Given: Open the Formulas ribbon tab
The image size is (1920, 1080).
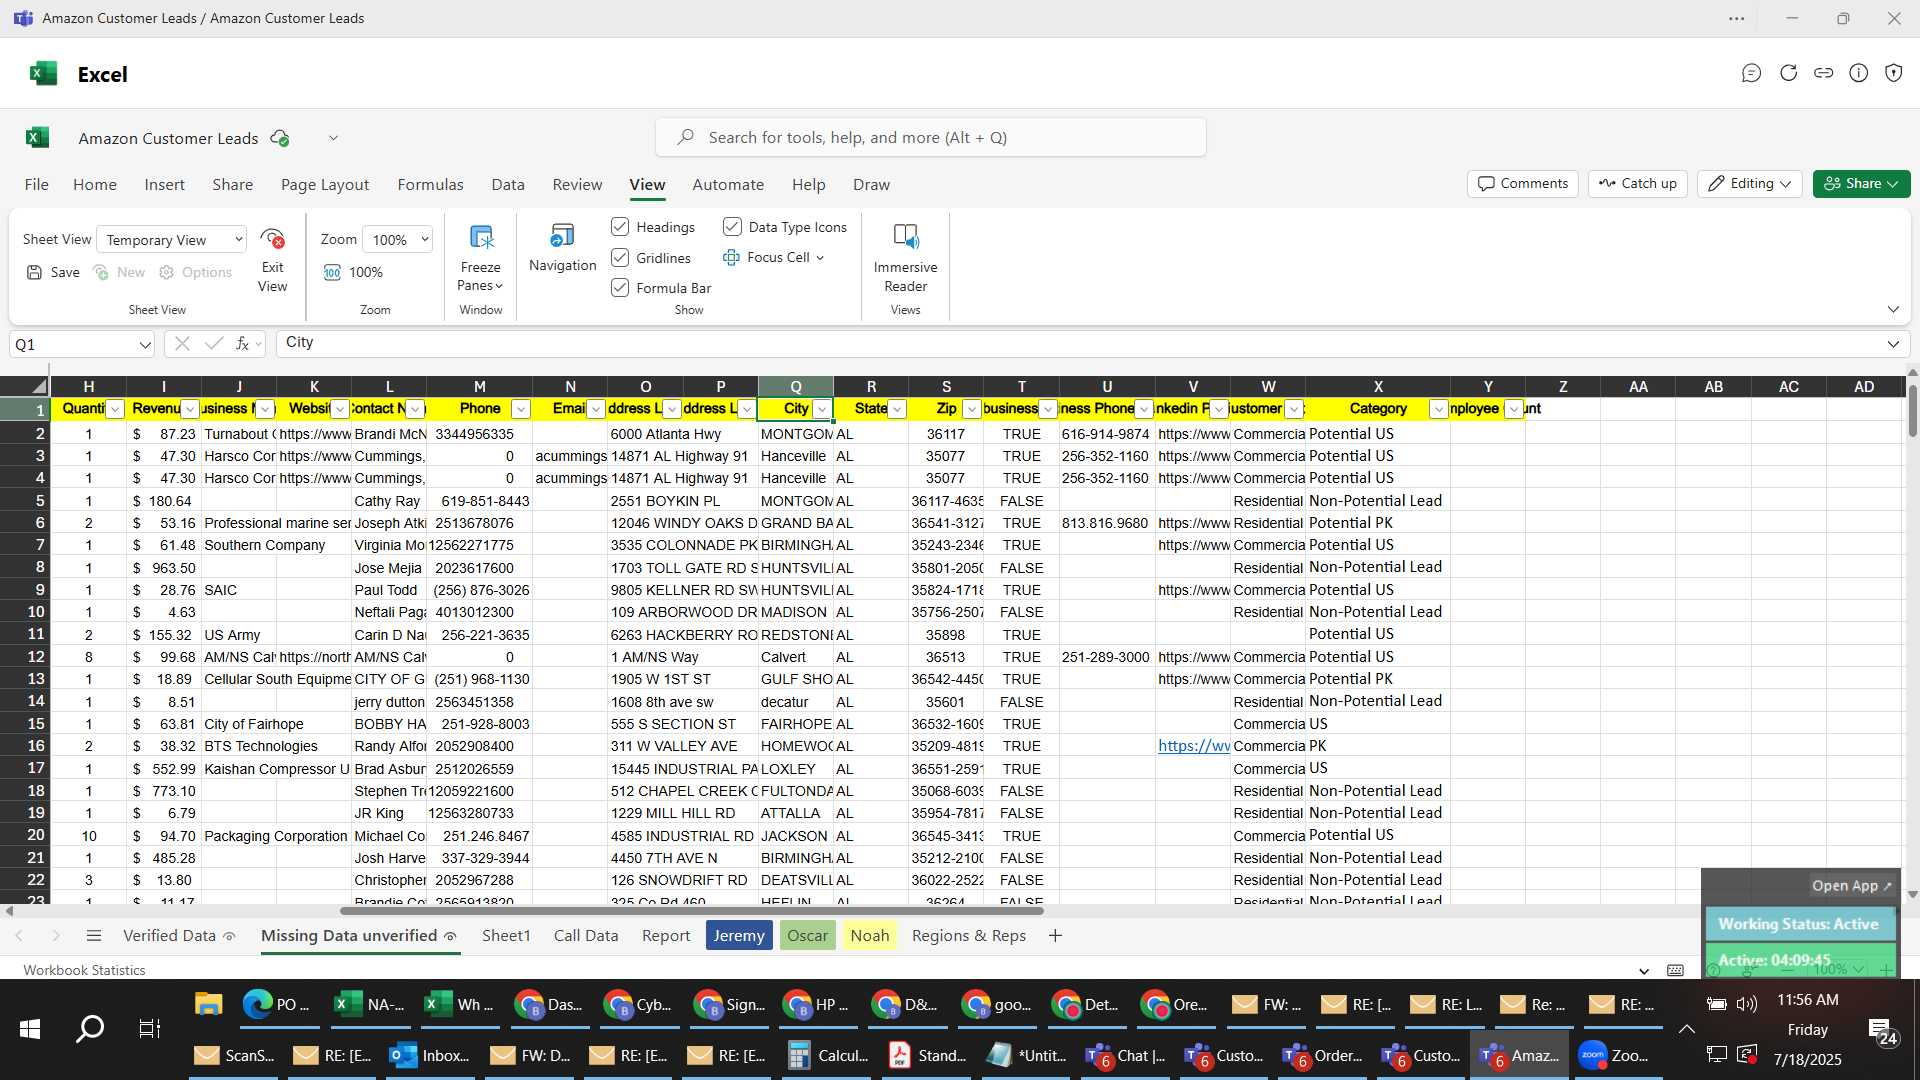Looking at the screenshot, I should coord(430,185).
